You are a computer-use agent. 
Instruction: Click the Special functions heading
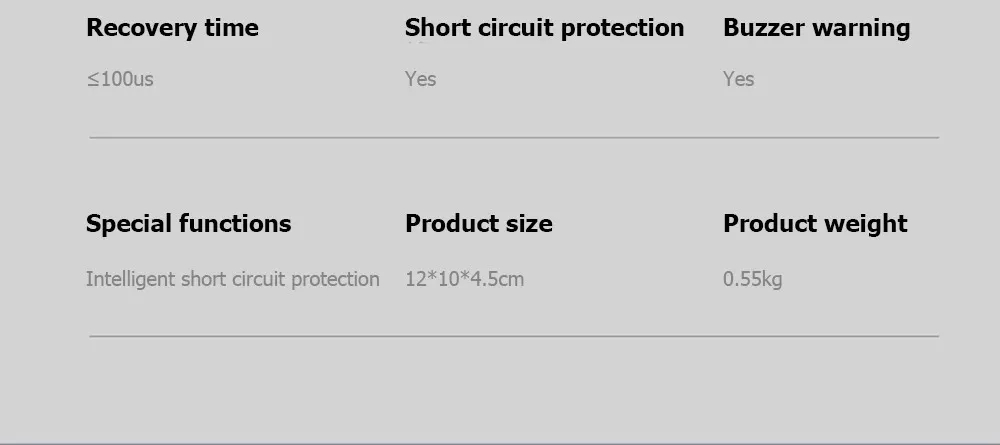pos(188,224)
